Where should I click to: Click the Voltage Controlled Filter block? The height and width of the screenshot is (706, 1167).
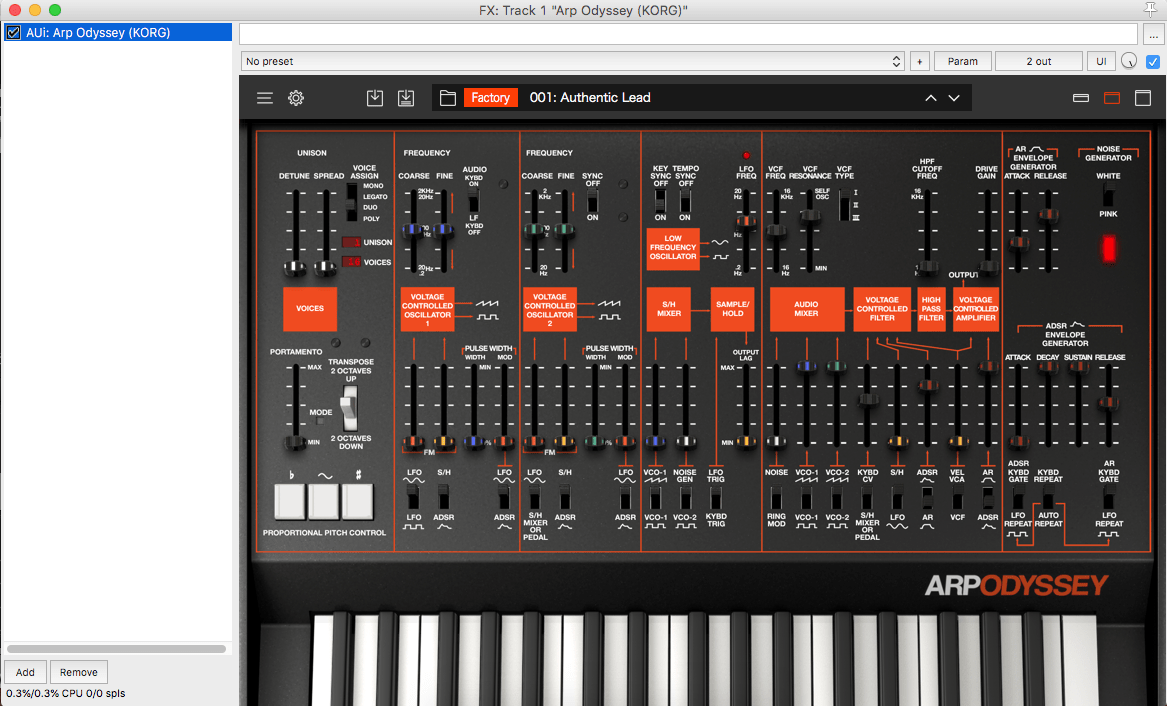(882, 309)
